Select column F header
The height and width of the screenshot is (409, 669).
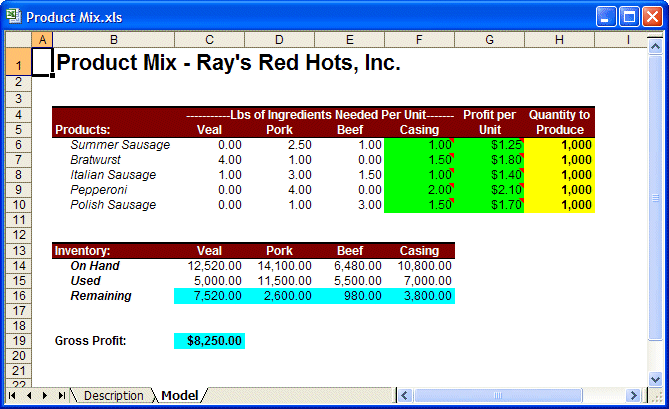click(x=419, y=40)
